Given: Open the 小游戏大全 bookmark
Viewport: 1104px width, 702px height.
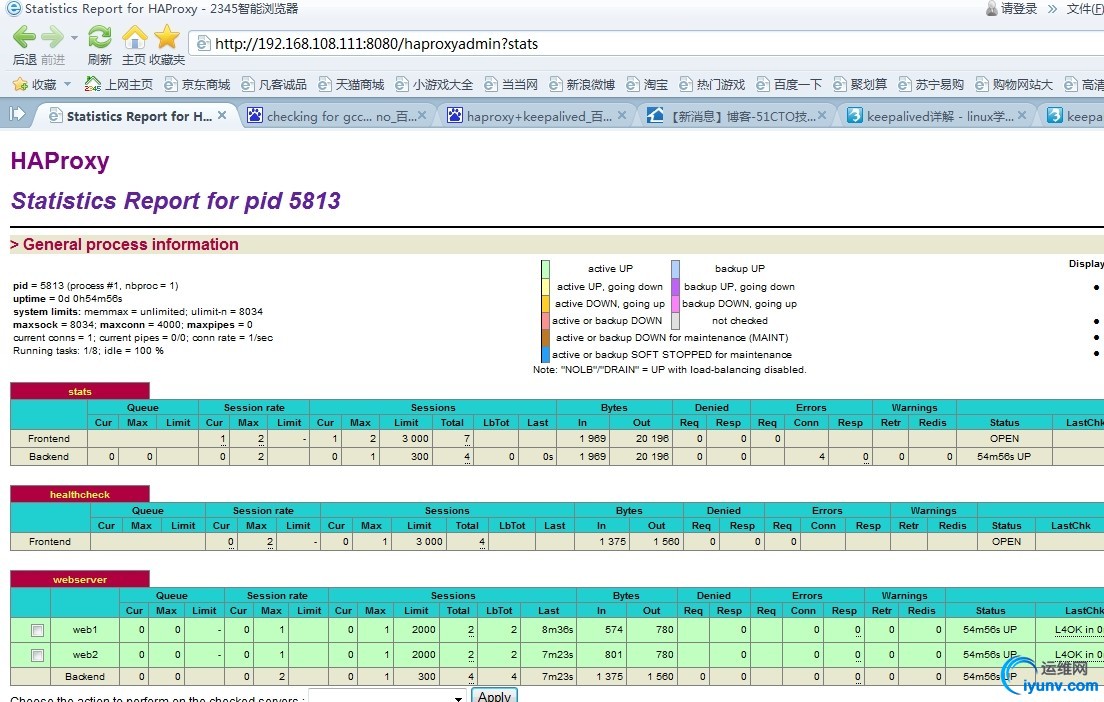Looking at the screenshot, I should [x=434, y=84].
